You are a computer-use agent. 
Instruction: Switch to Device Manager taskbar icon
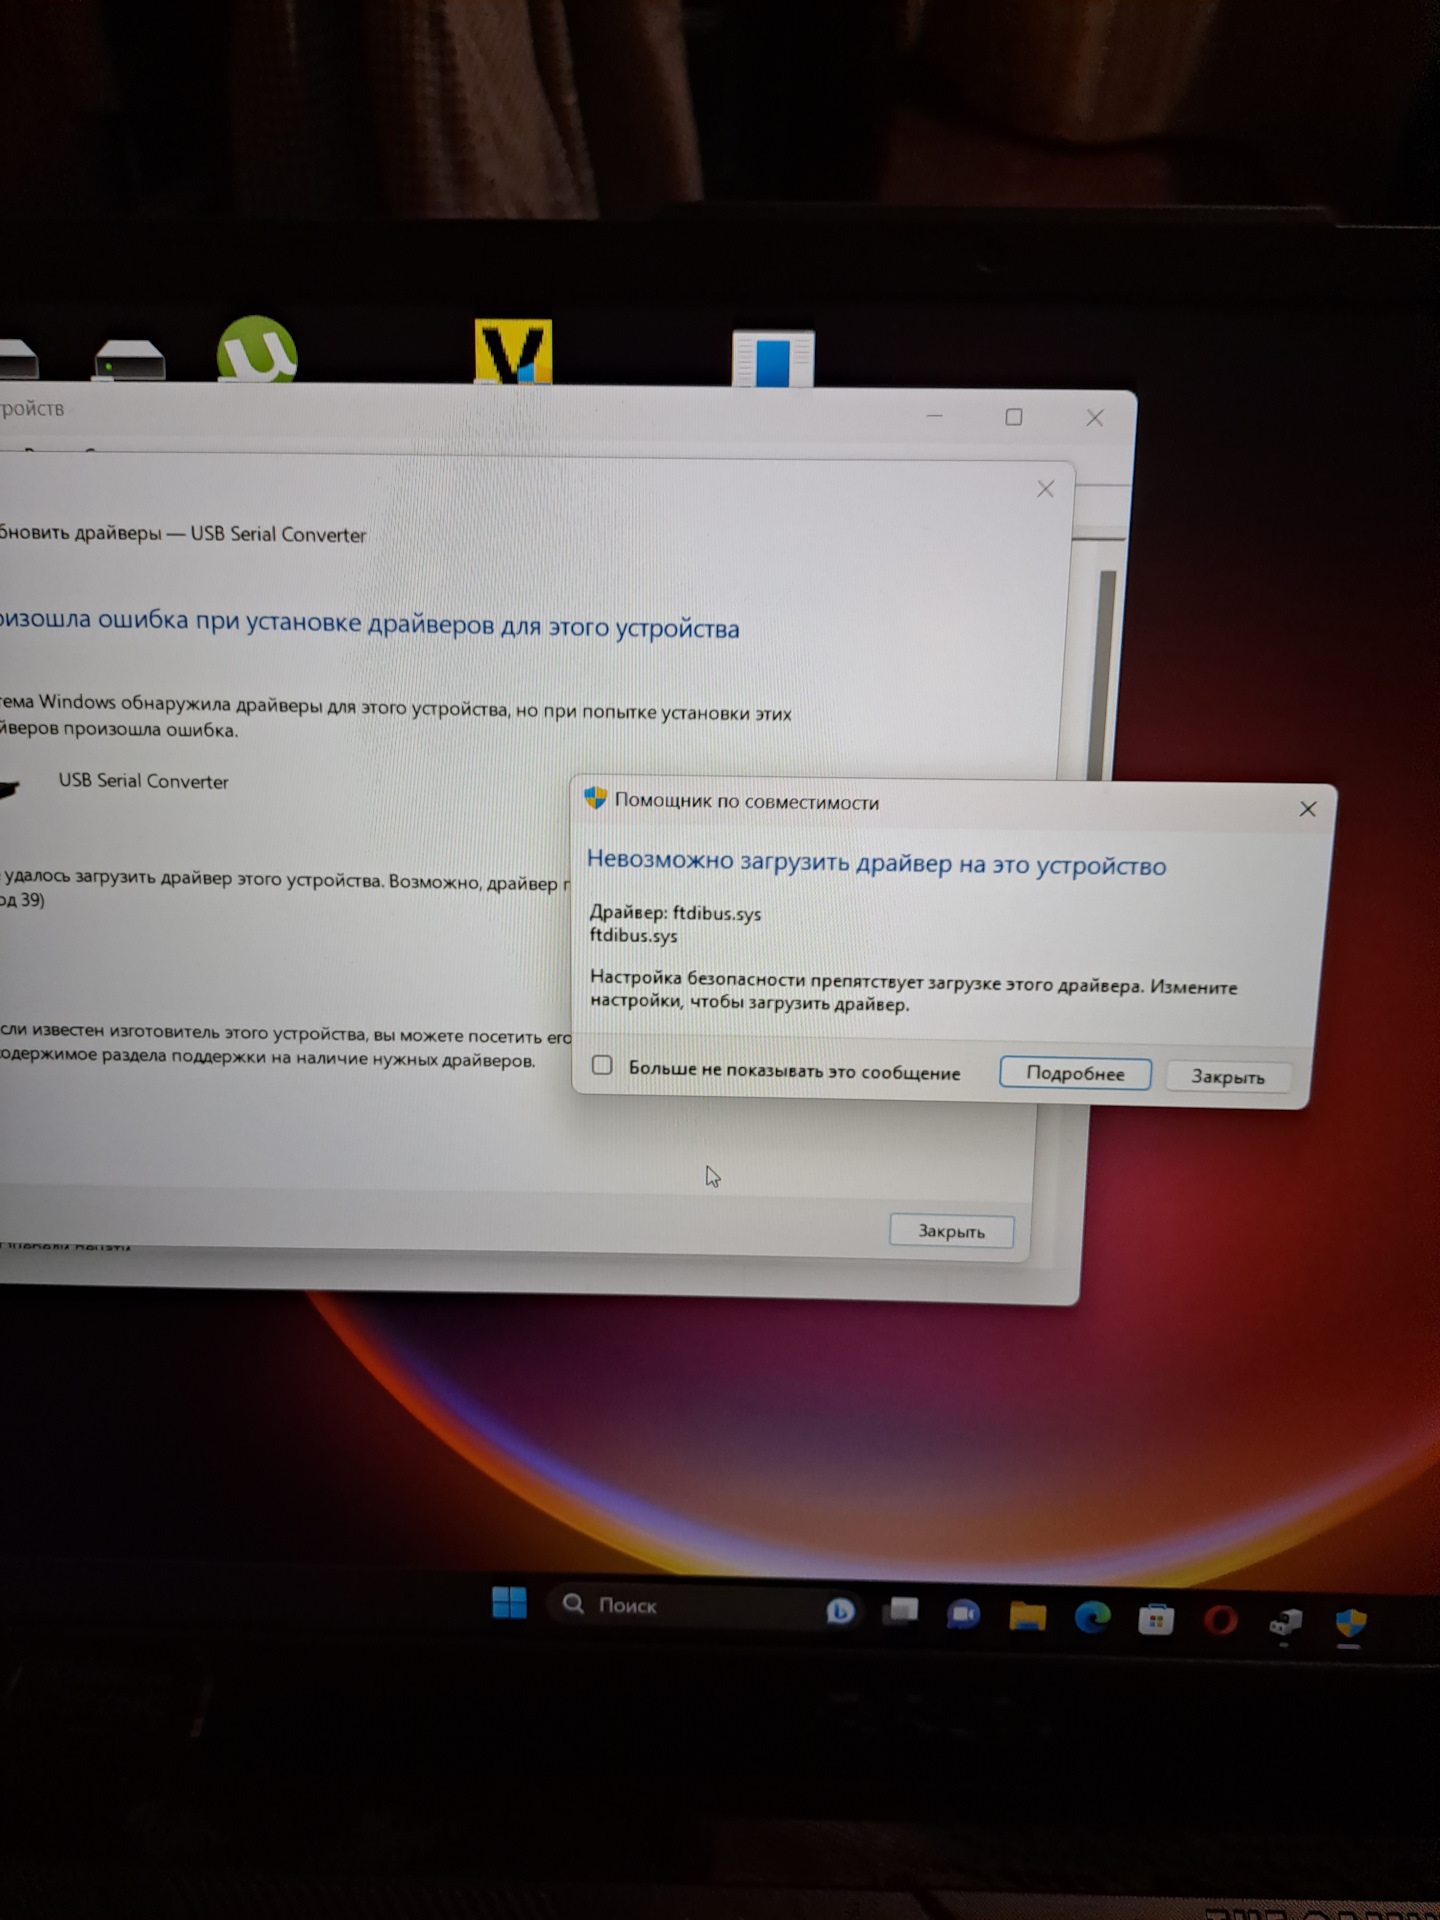[1285, 1622]
